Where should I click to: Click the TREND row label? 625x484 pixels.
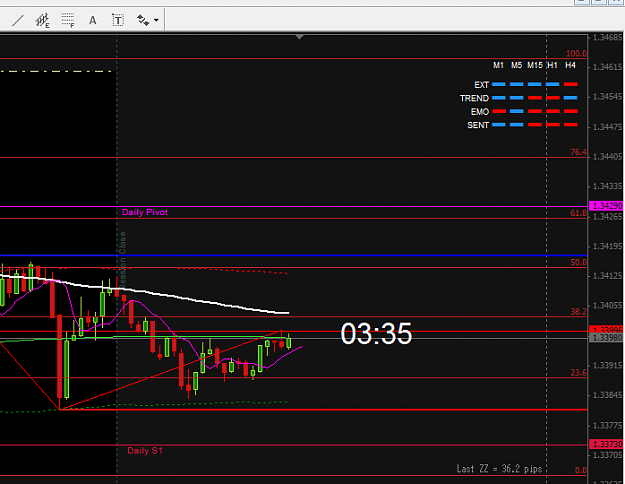point(474,98)
